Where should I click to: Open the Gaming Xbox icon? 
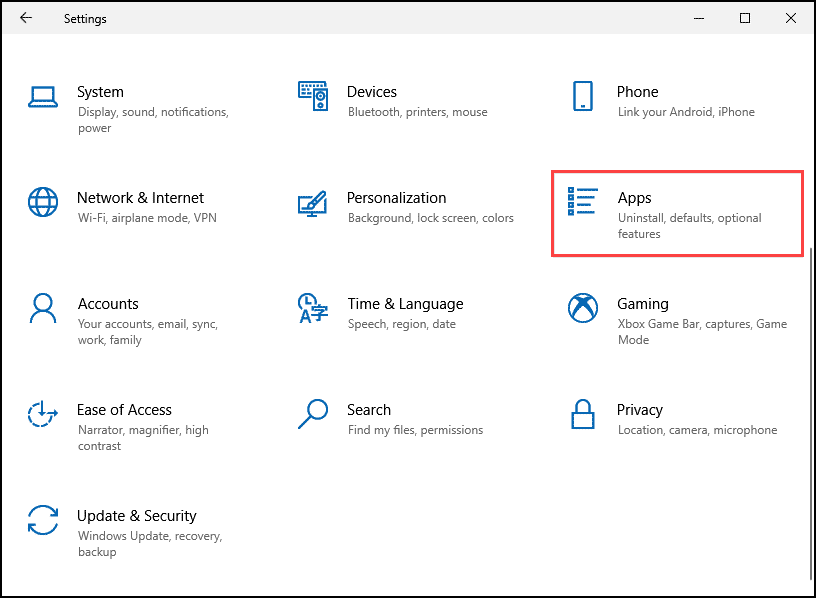[x=583, y=308]
